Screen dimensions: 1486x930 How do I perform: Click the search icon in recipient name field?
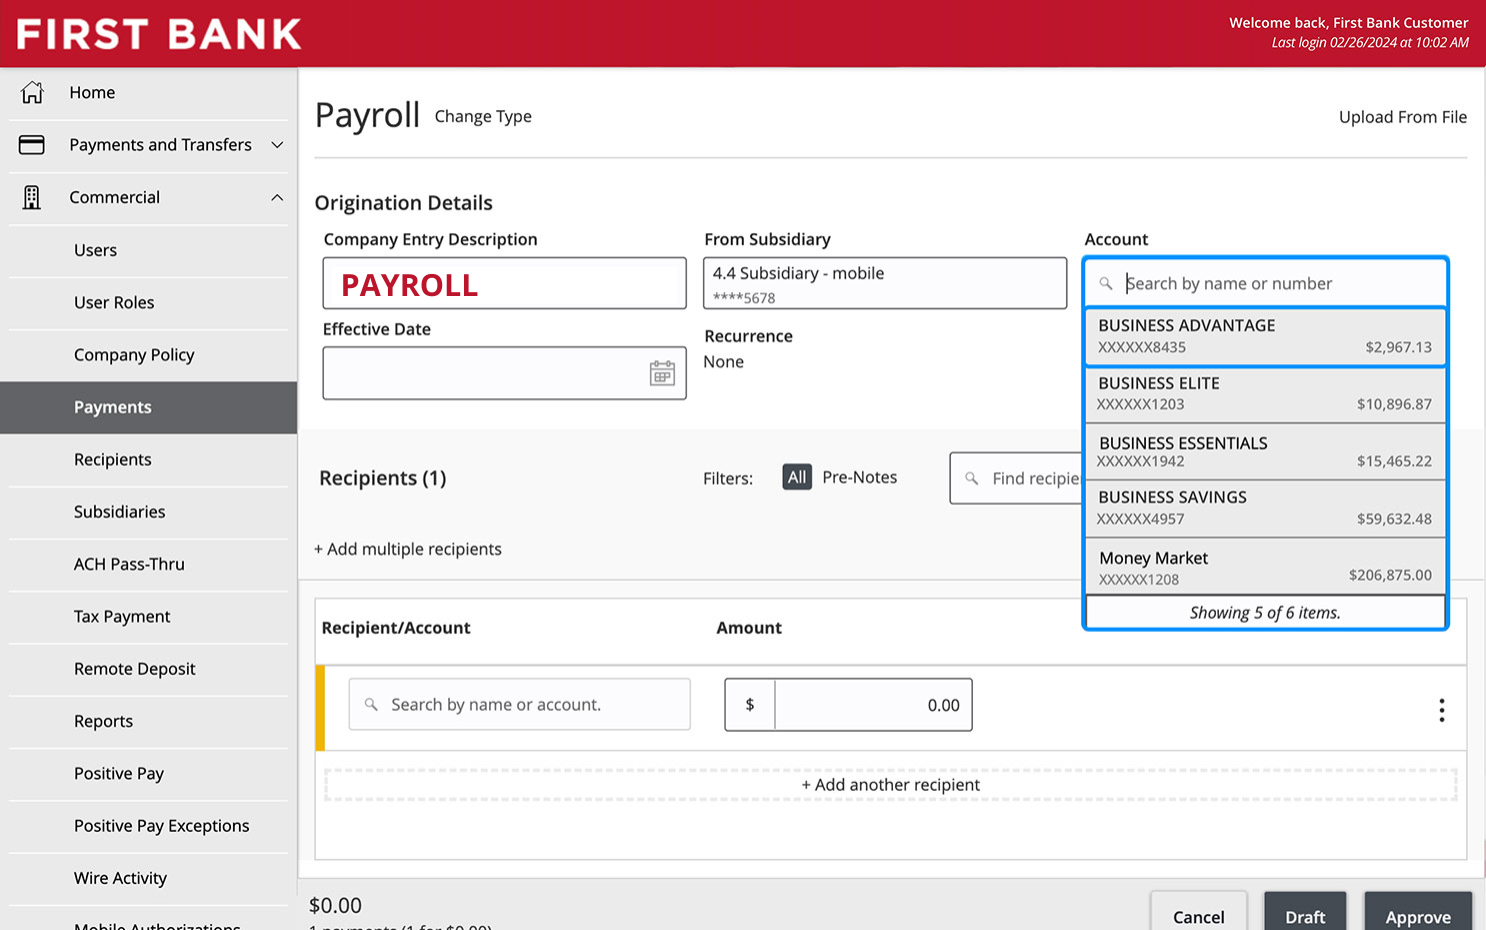click(x=371, y=705)
